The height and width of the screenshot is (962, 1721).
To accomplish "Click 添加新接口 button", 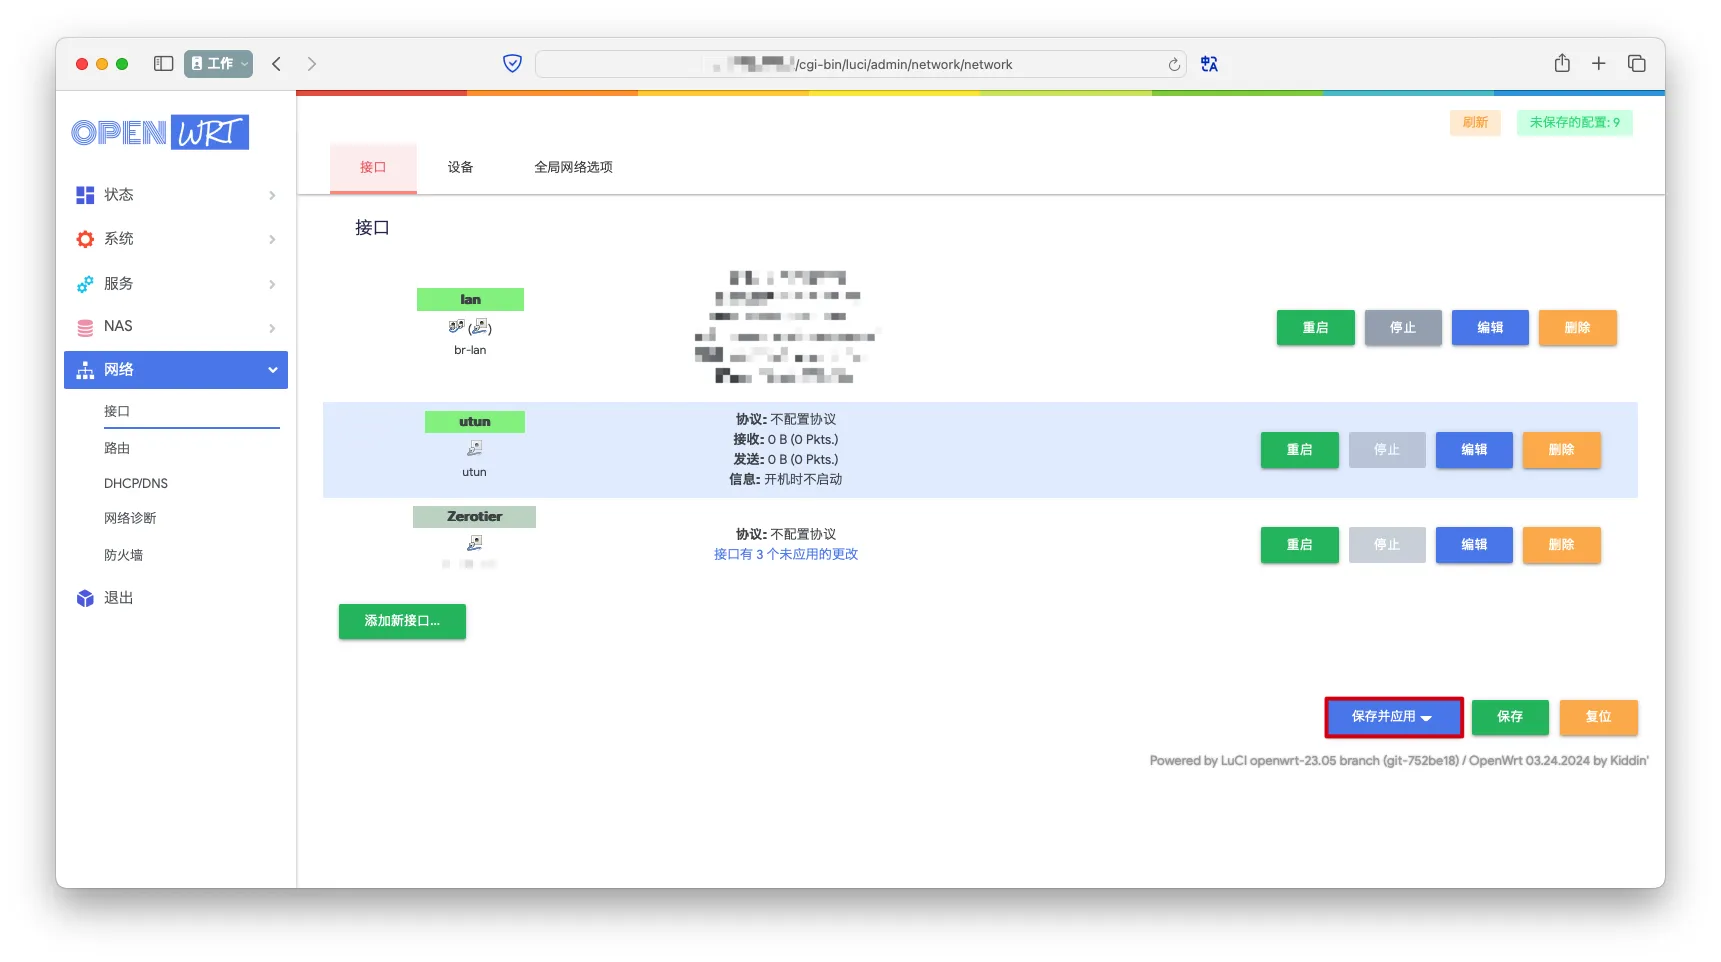I will point(402,621).
